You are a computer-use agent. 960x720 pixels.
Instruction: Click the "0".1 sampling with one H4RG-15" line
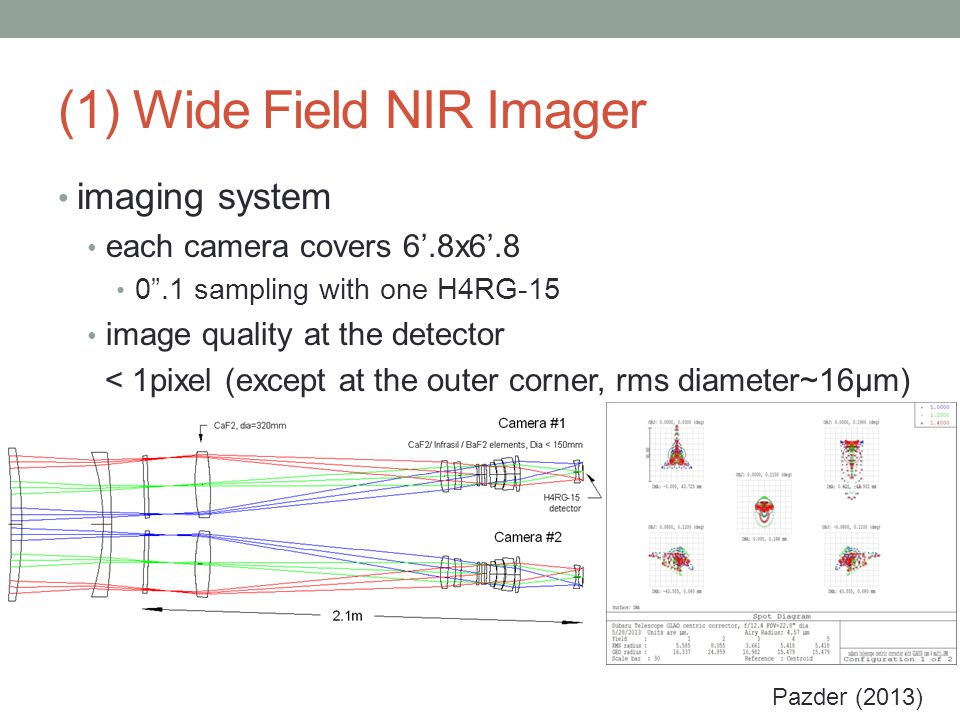tap(347, 289)
